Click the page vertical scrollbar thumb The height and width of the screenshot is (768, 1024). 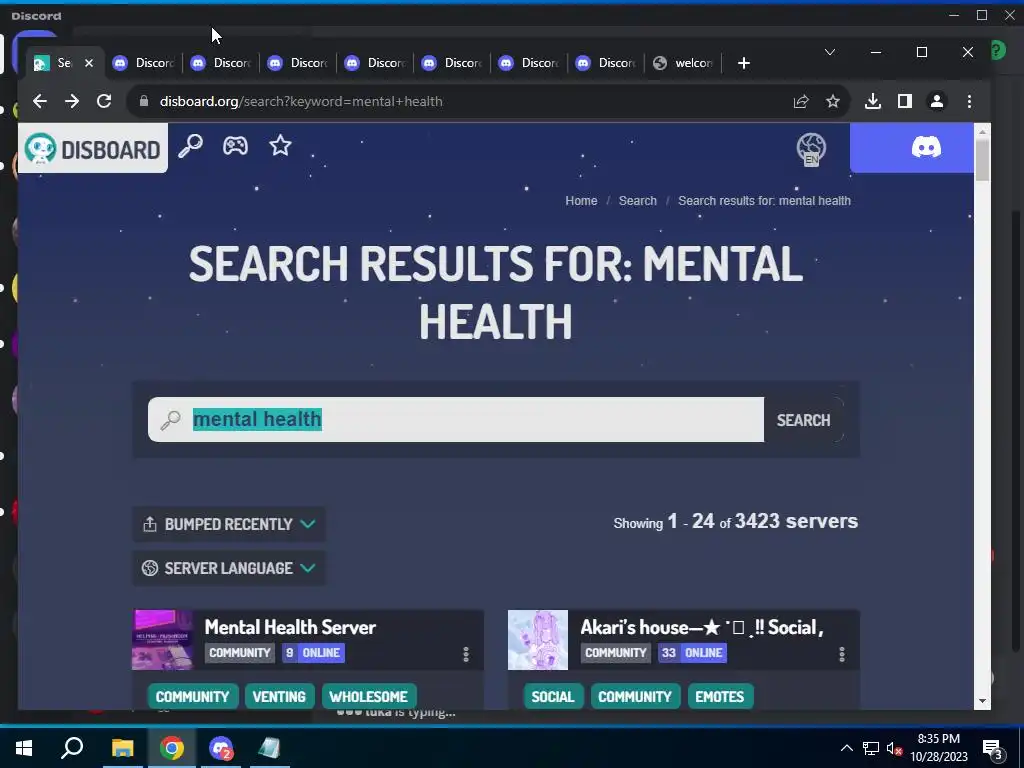click(x=982, y=160)
